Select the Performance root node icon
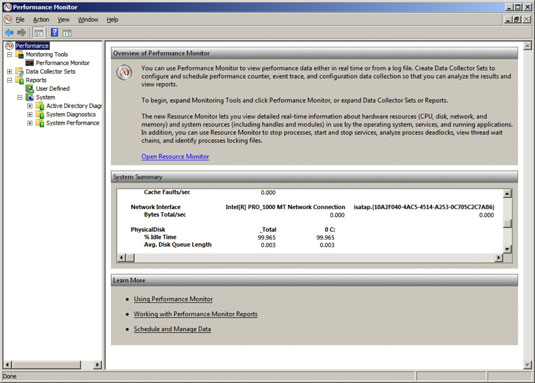The image size is (535, 383). (x=9, y=46)
